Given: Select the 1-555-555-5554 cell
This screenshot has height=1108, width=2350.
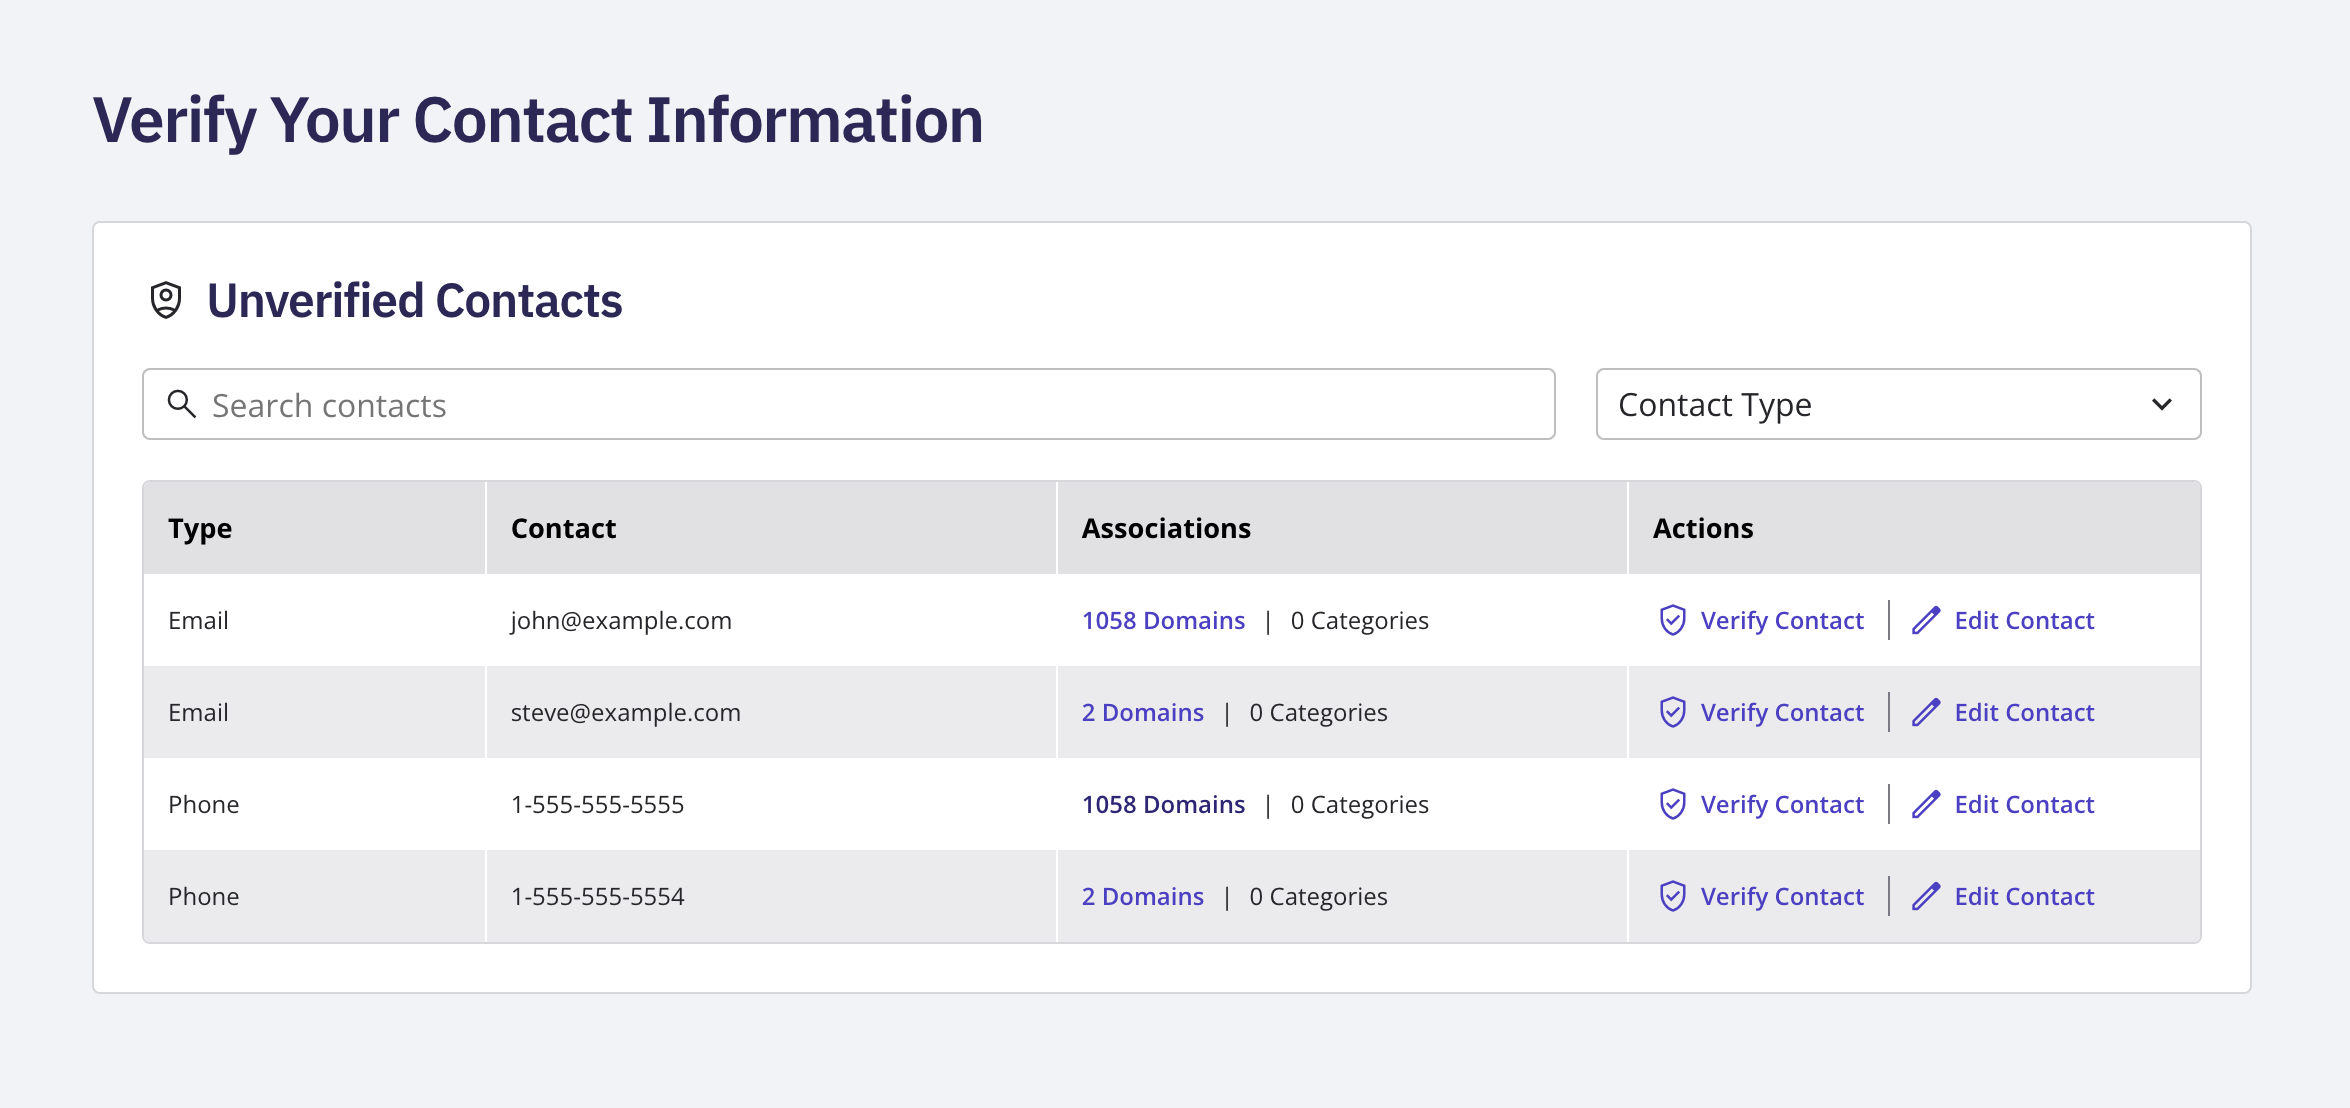Looking at the screenshot, I should pyautogui.click(x=771, y=896).
